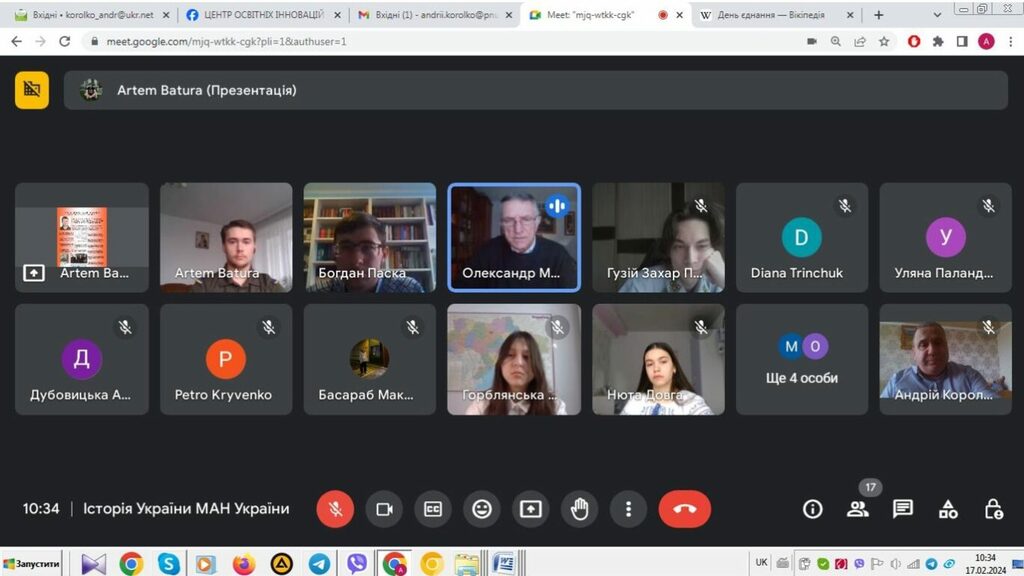Image resolution: width=1024 pixels, height=576 pixels.
Task: Open meeting details info icon
Action: (813, 509)
